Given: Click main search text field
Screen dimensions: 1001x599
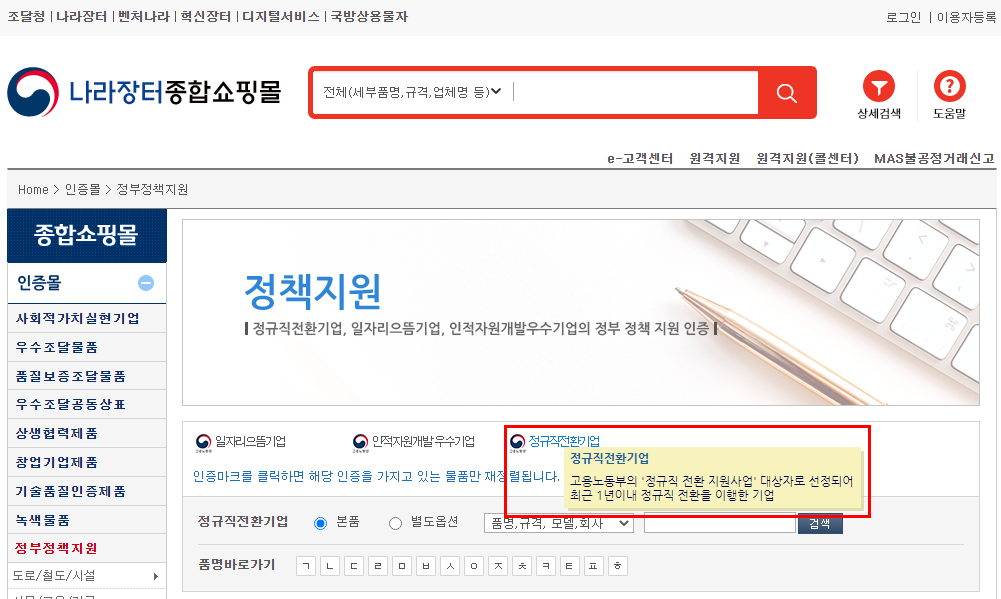Looking at the screenshot, I should (634, 93).
